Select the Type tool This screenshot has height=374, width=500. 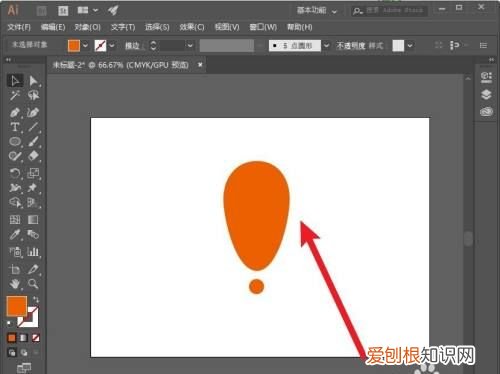15,127
